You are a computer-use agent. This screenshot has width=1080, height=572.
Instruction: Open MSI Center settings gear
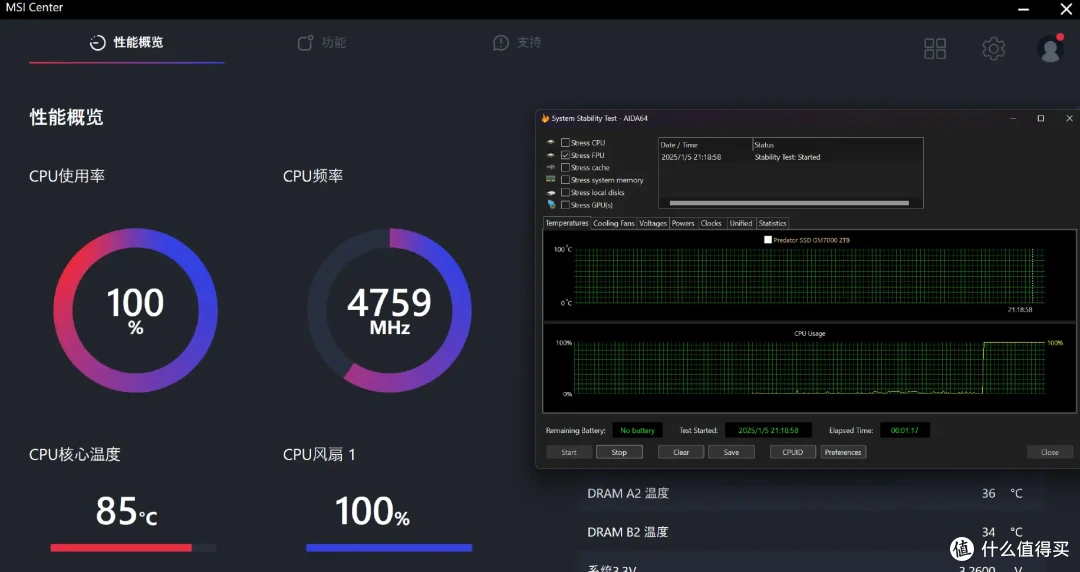click(993, 48)
